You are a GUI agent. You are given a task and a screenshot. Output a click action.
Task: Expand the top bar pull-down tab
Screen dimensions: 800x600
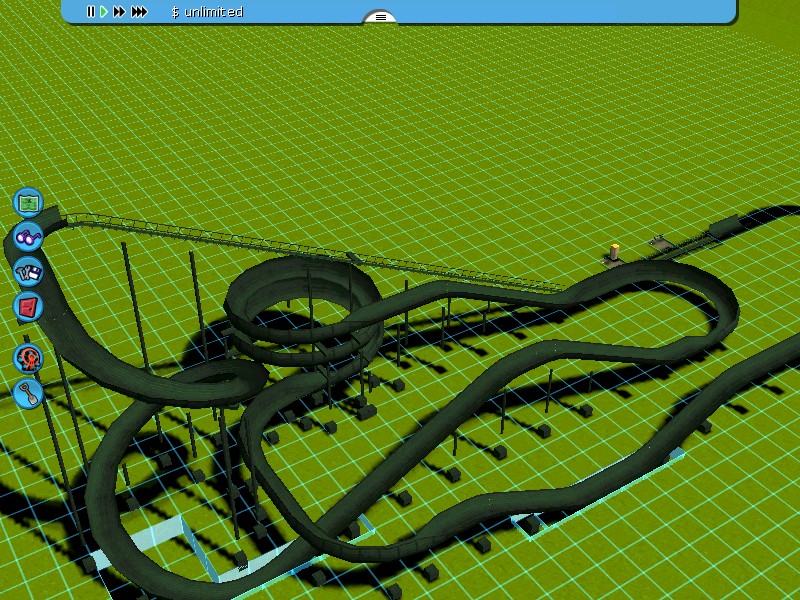[380, 17]
